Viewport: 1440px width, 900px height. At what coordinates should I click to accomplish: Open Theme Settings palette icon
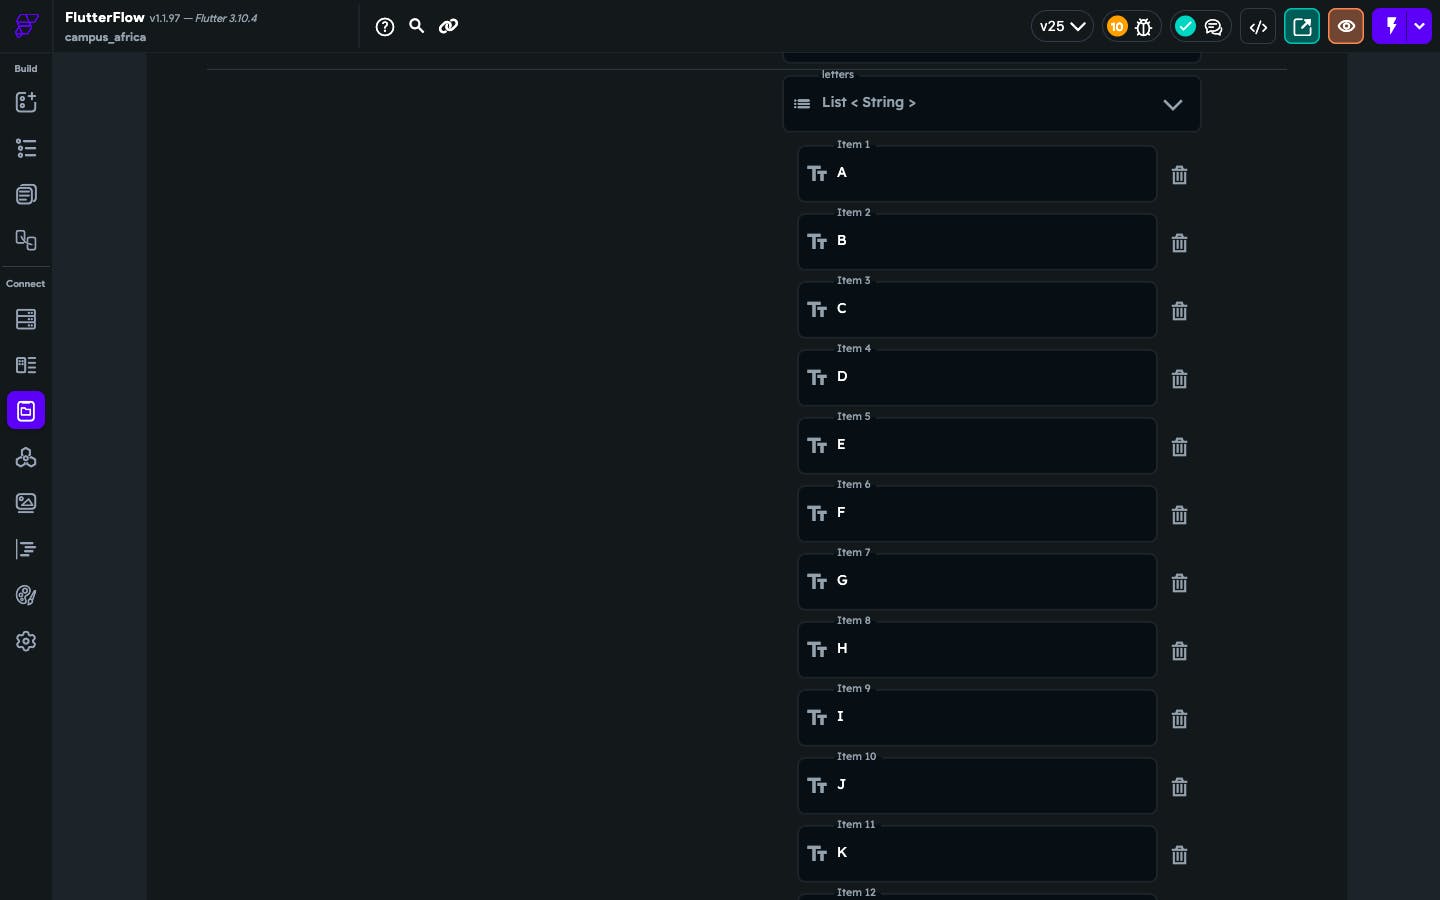coord(26,595)
